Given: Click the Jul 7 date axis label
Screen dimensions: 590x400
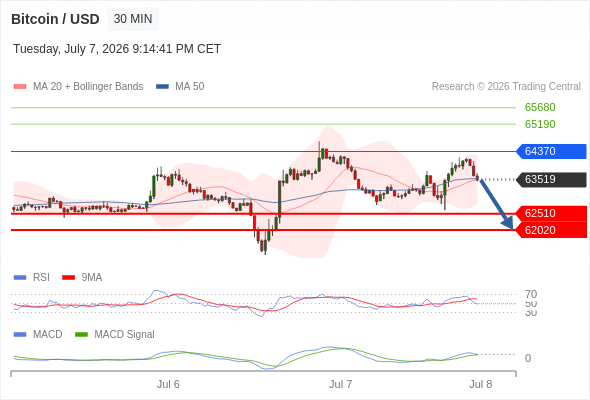Looking at the screenshot, I should click(341, 384).
